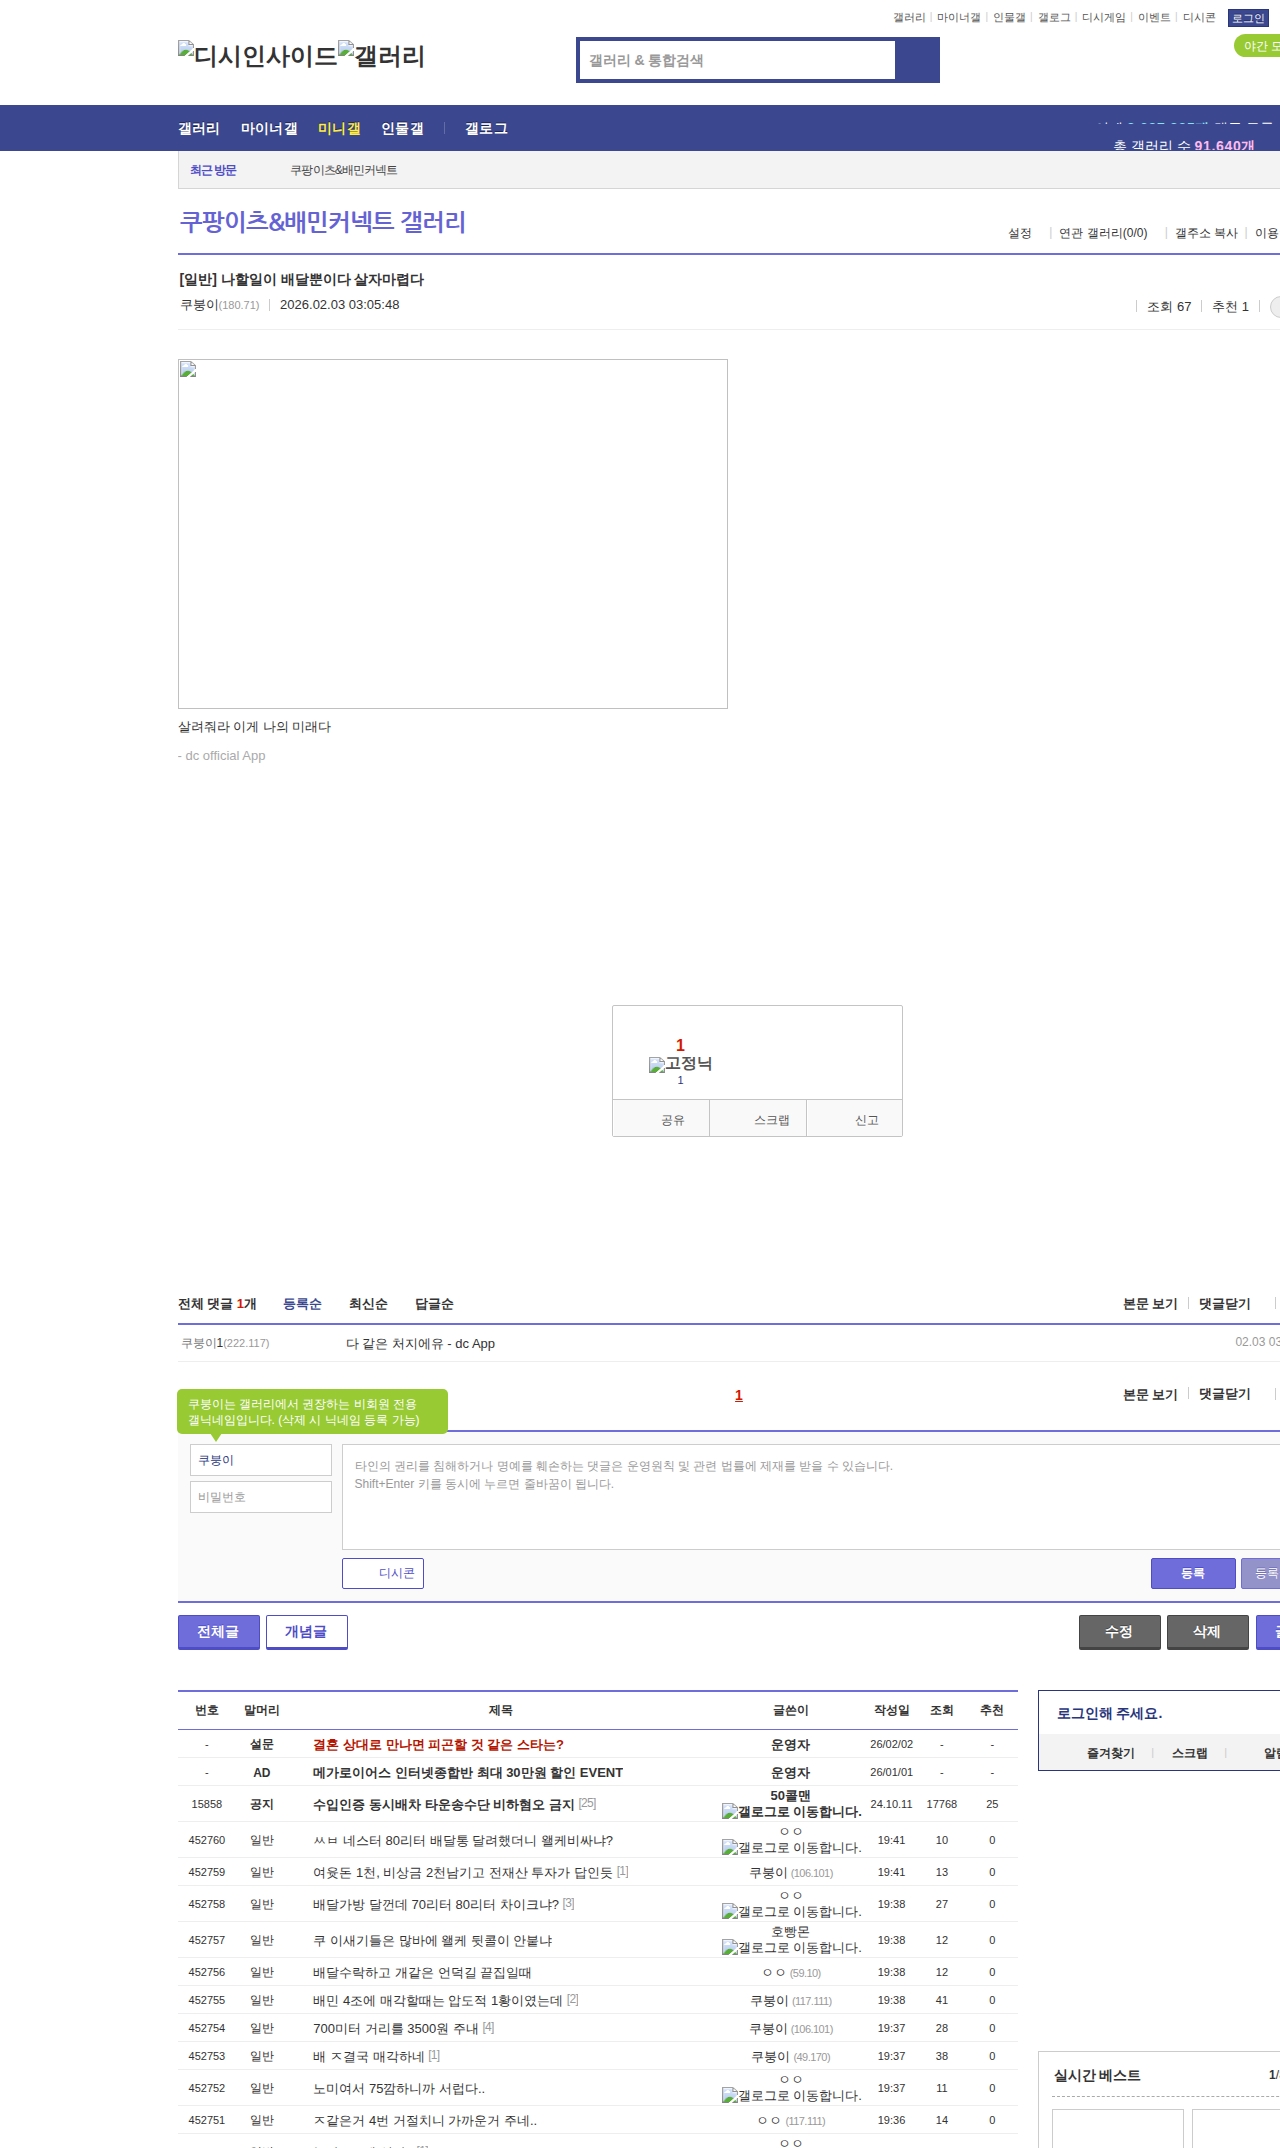Open gallog icon in row 452760
The width and height of the screenshot is (1280, 2148).
[791, 1847]
